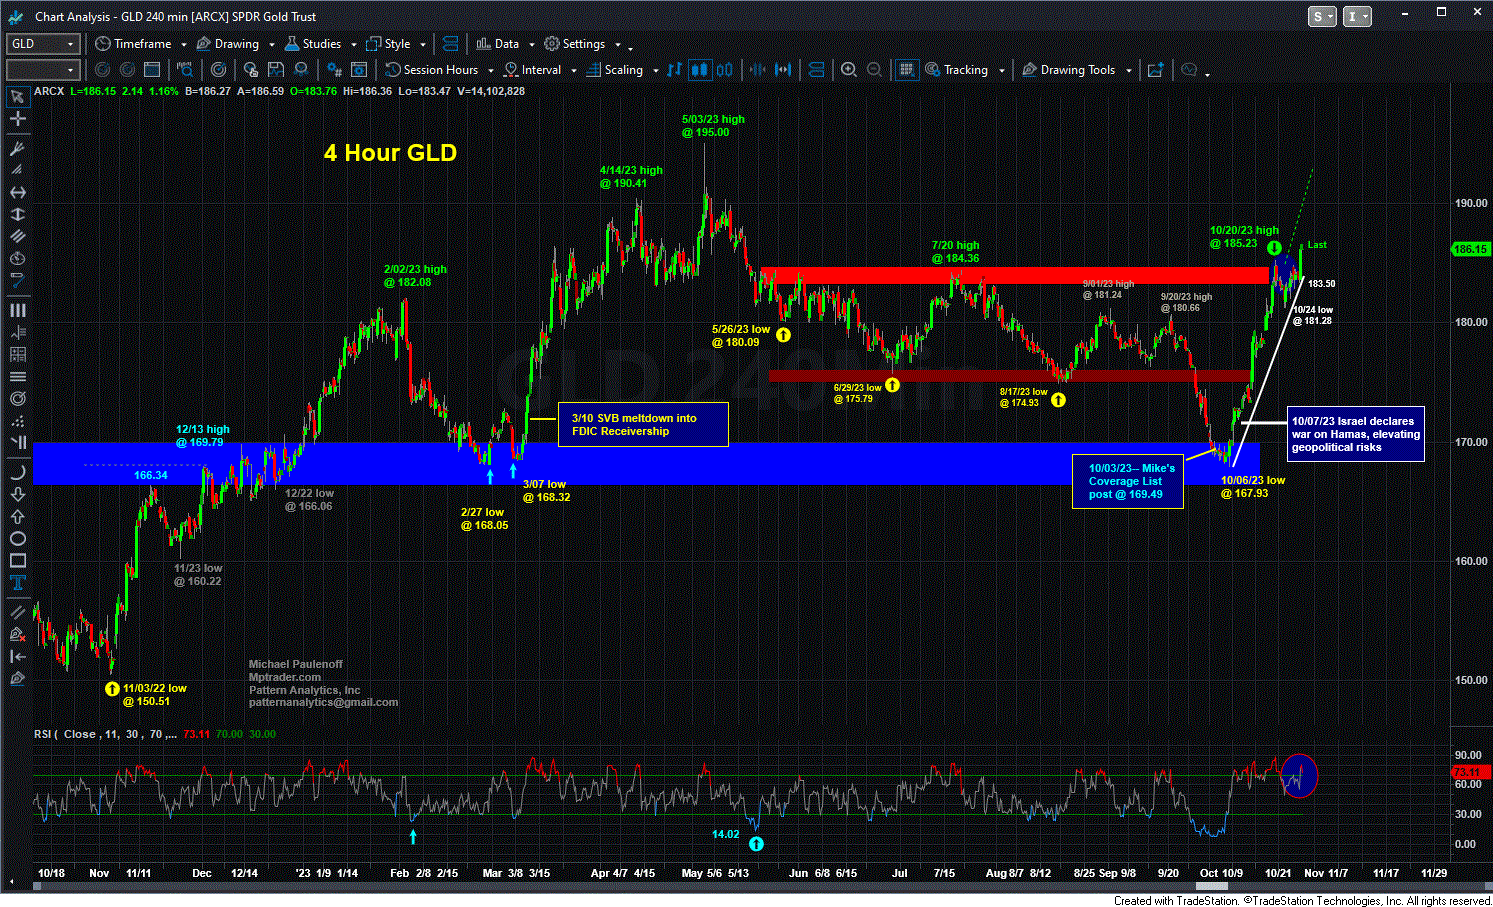
Task: Click the zoom out magnifier icon
Action: [x=874, y=70]
